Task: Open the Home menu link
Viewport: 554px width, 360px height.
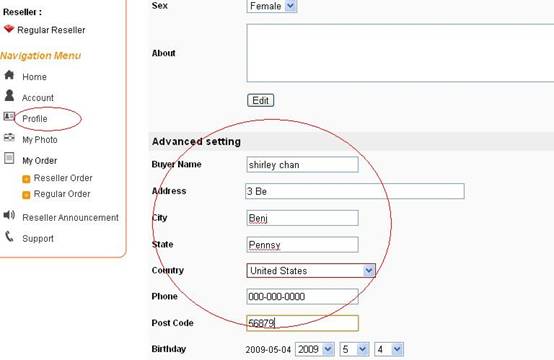Action: tap(34, 77)
